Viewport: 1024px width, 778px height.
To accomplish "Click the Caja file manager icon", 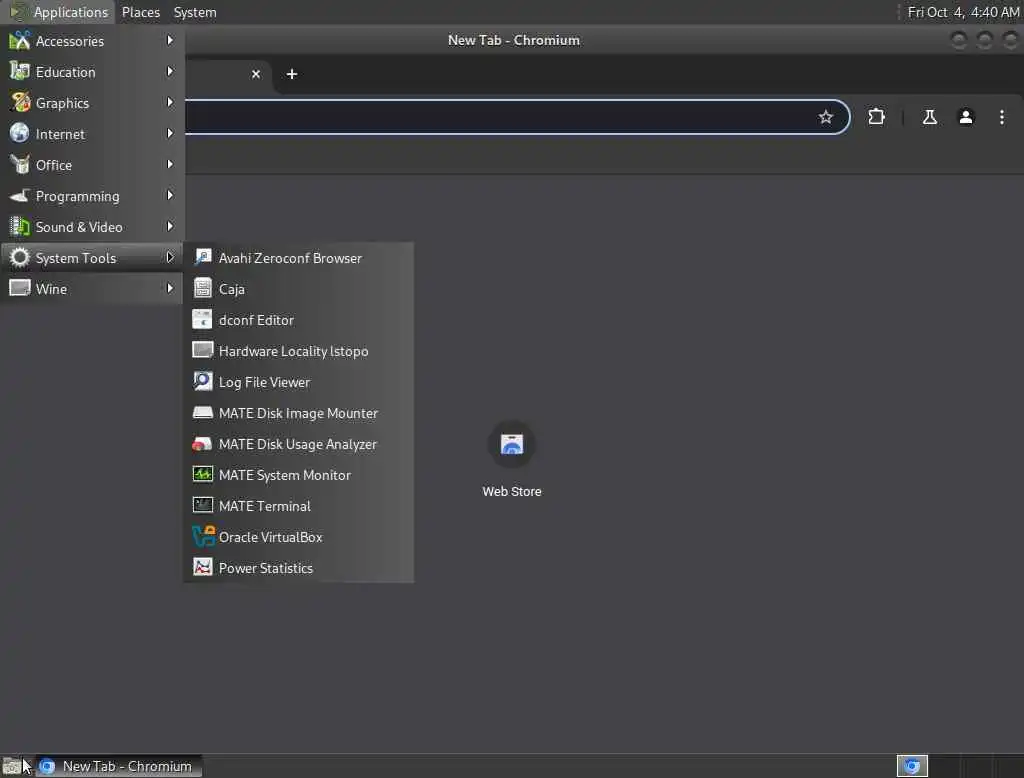I will pyautogui.click(x=202, y=288).
